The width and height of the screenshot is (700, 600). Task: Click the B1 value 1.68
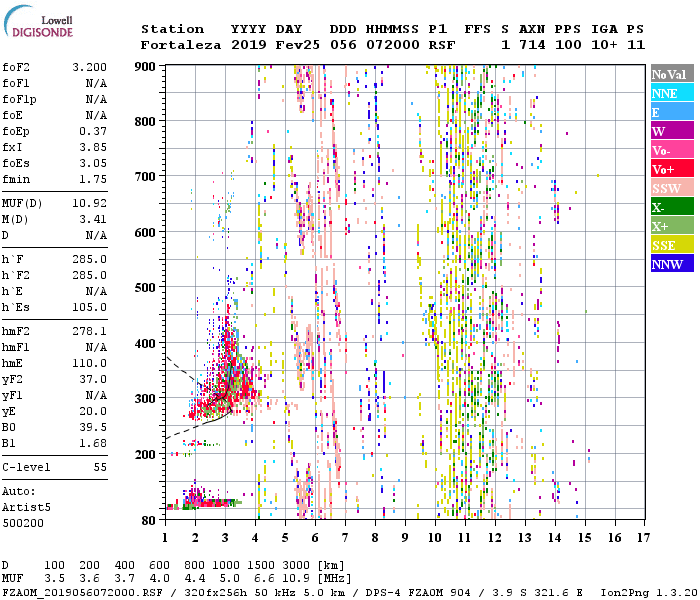coord(93,444)
